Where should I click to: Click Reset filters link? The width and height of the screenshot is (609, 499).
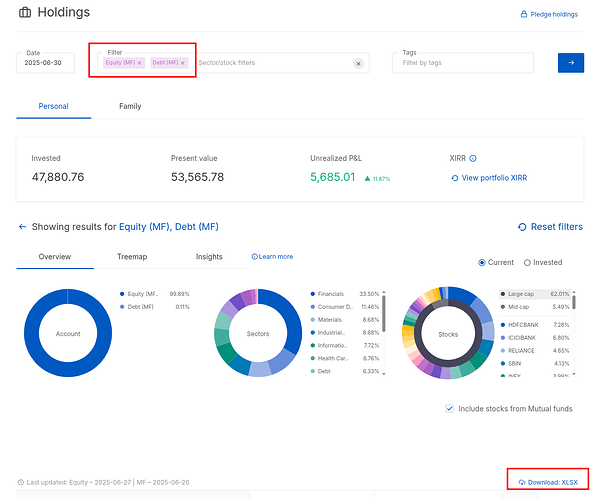pos(550,227)
